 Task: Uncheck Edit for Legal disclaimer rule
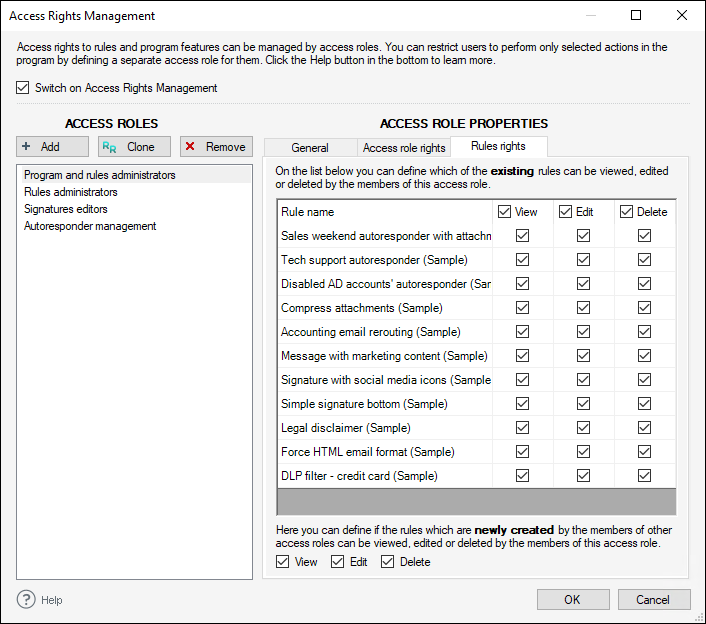click(x=584, y=428)
